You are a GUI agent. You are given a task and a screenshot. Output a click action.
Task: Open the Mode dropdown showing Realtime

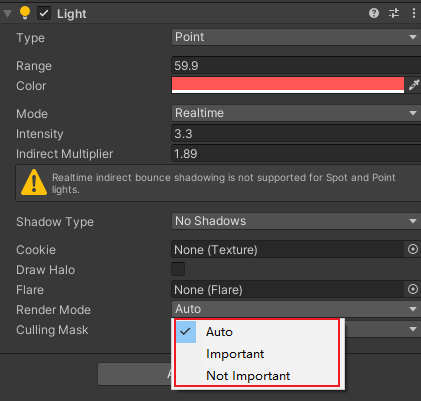click(296, 113)
